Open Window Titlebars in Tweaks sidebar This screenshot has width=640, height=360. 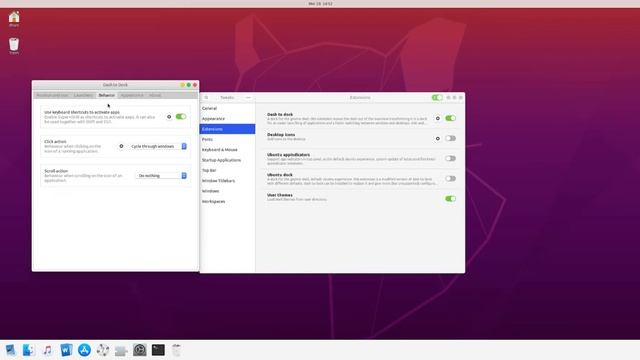point(227,180)
